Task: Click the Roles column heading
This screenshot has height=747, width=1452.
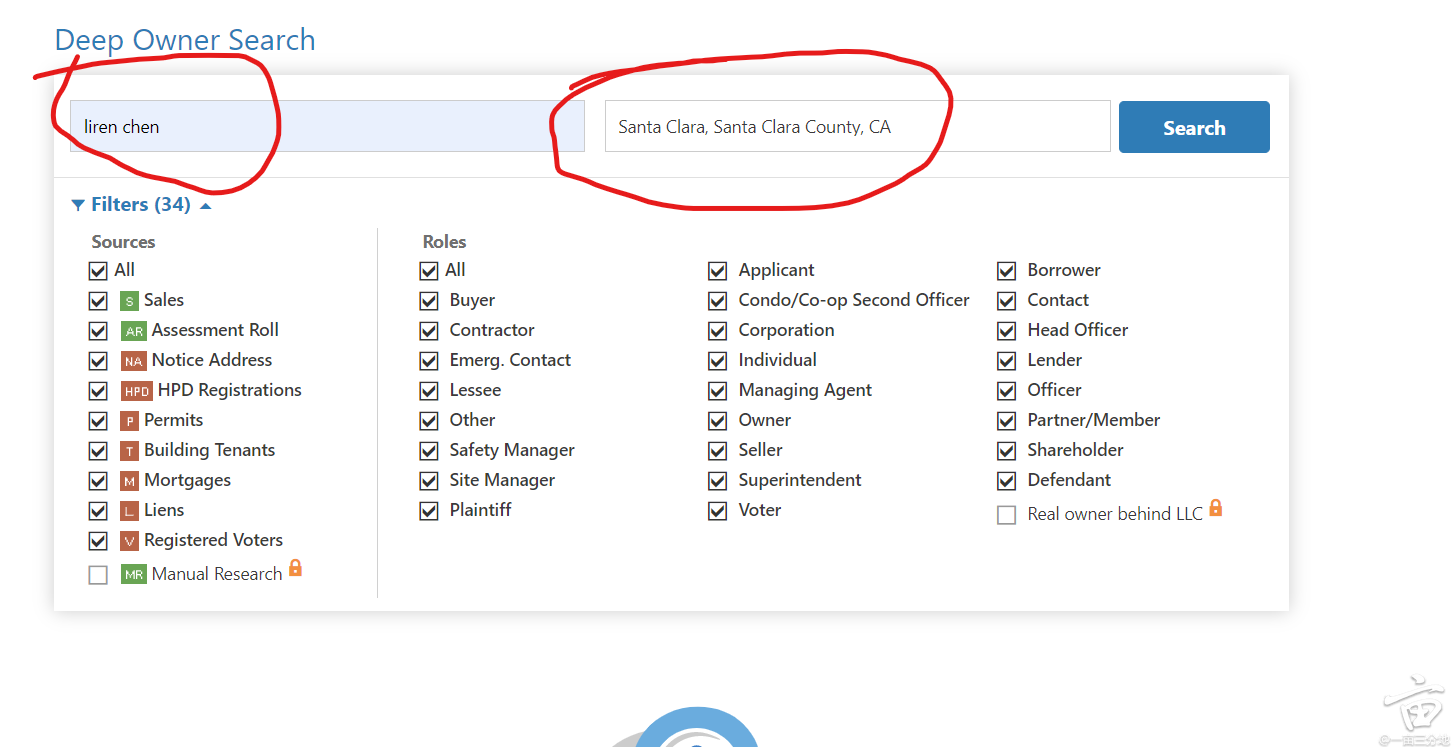Action: (x=444, y=242)
